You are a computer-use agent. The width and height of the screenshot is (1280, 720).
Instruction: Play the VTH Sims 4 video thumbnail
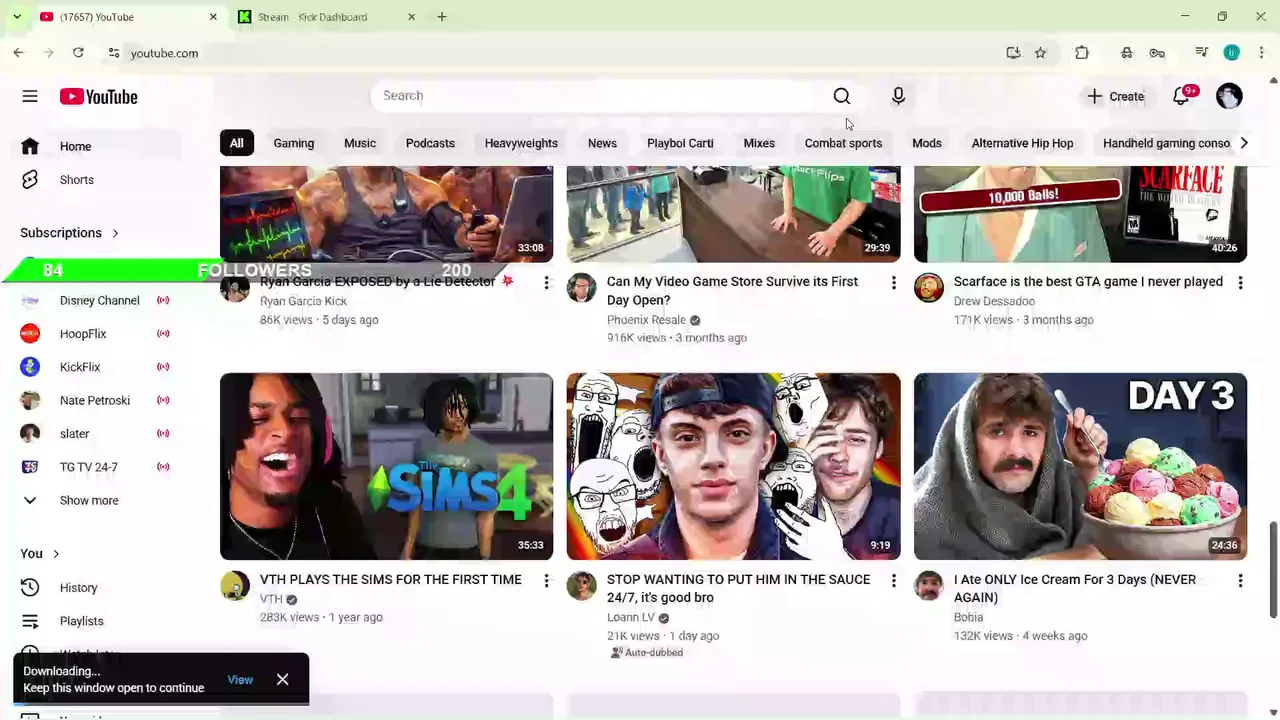point(386,466)
